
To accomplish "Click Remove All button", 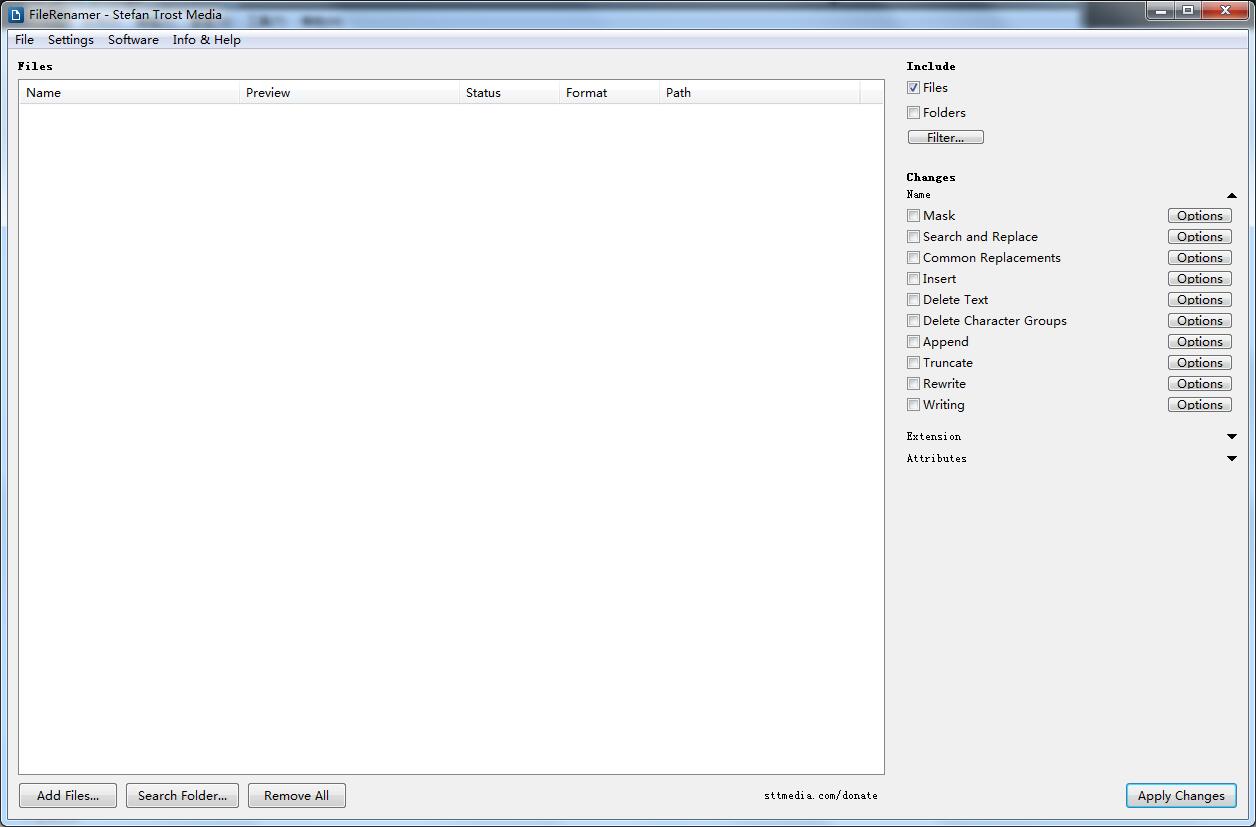I will pyautogui.click(x=296, y=796).
